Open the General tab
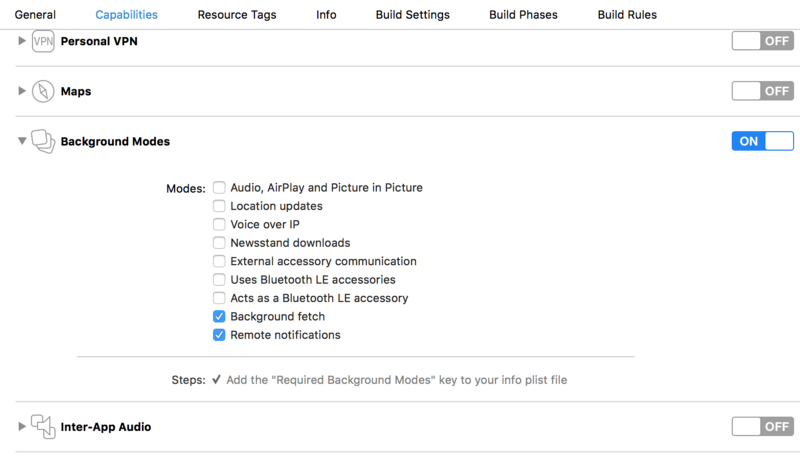Viewport: 800px width, 457px height. click(x=35, y=15)
